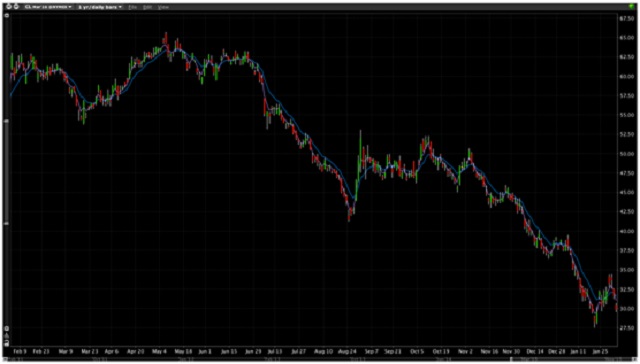The image size is (640, 364).
Task: Click the 27.50 price axis label
Action: point(627,328)
